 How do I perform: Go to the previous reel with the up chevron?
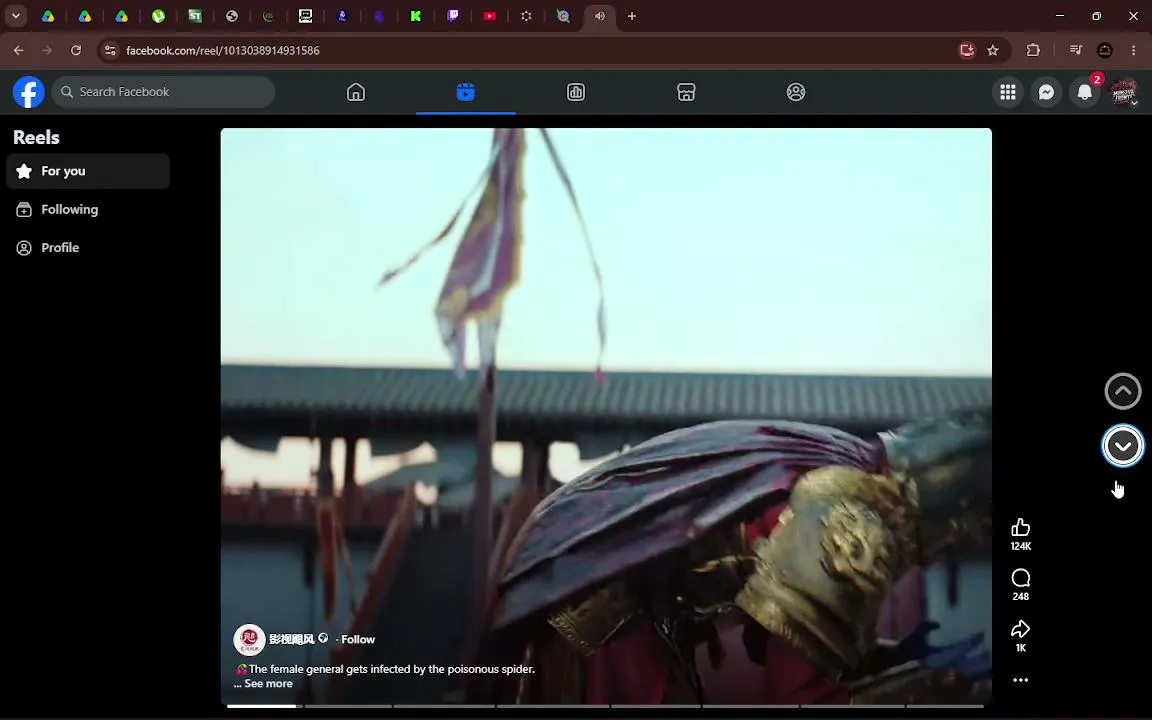1123,391
